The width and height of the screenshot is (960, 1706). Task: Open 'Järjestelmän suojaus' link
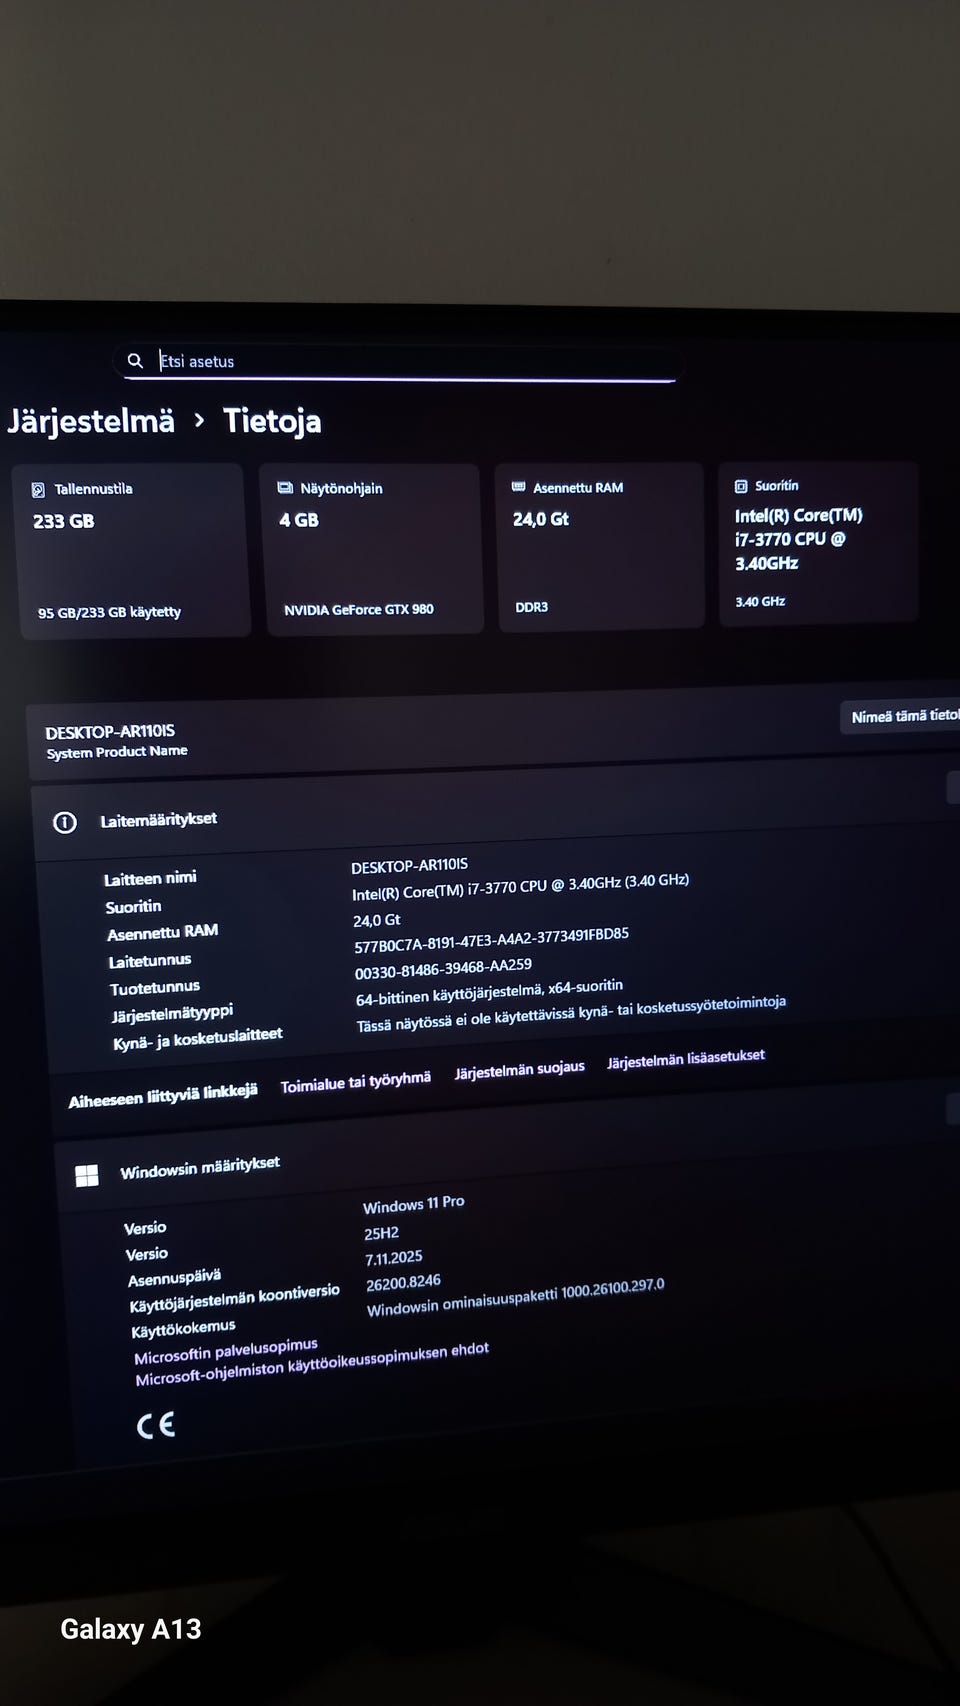(x=520, y=1069)
